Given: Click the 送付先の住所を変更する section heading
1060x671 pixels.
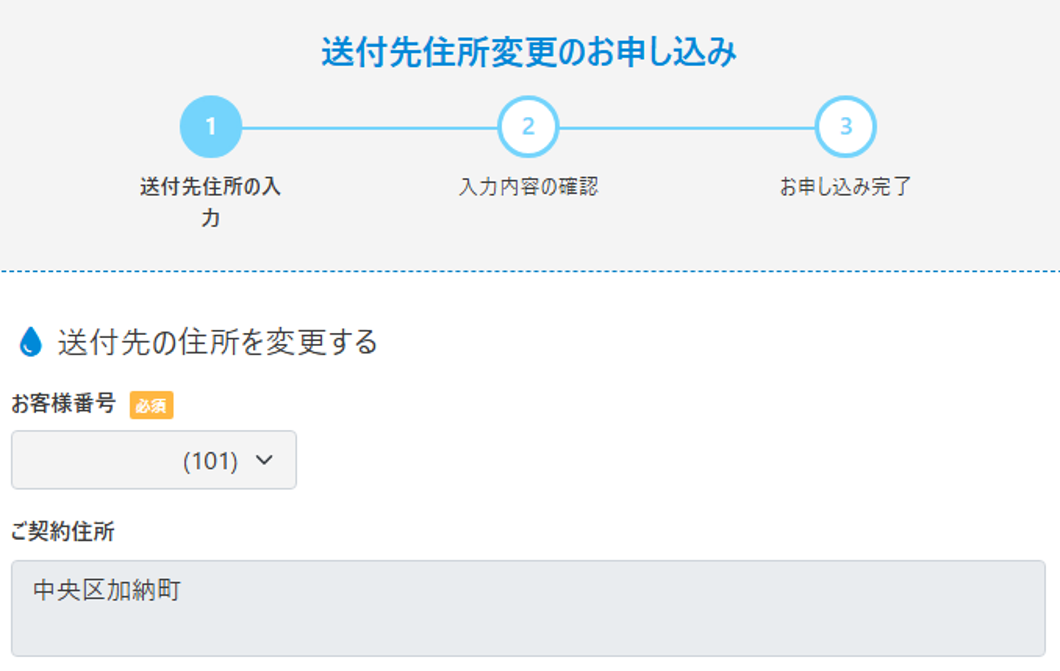Looking at the screenshot, I should [x=218, y=343].
